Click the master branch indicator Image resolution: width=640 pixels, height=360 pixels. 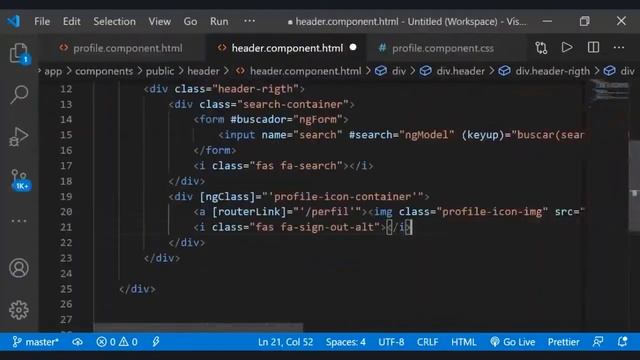pos(35,342)
